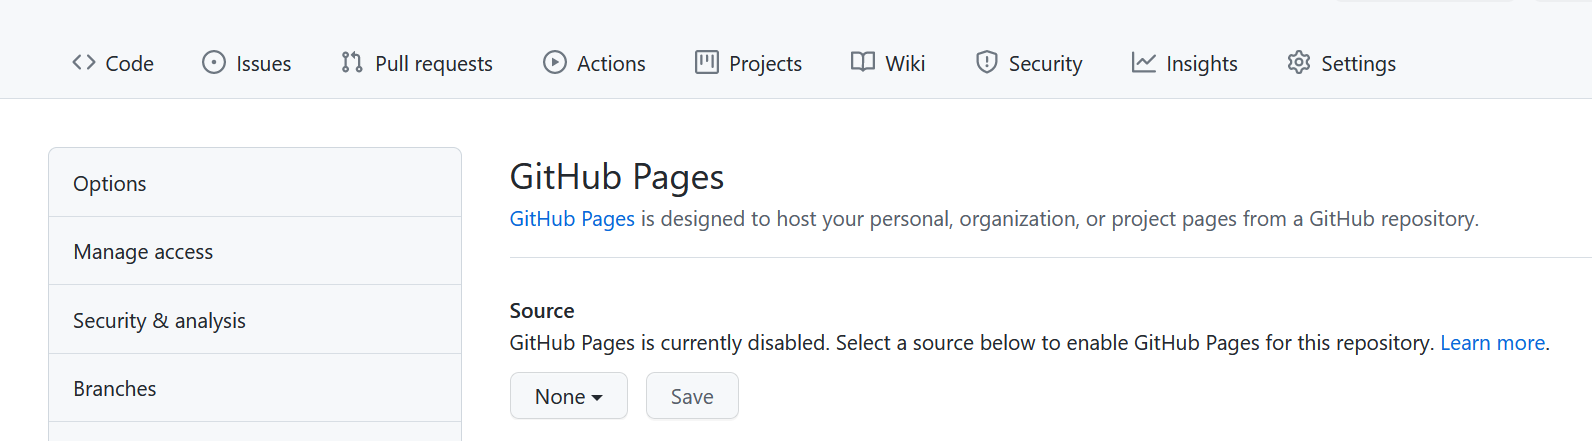Image resolution: width=1592 pixels, height=441 pixels.
Task: Go to the Insights tab
Action: [1185, 63]
